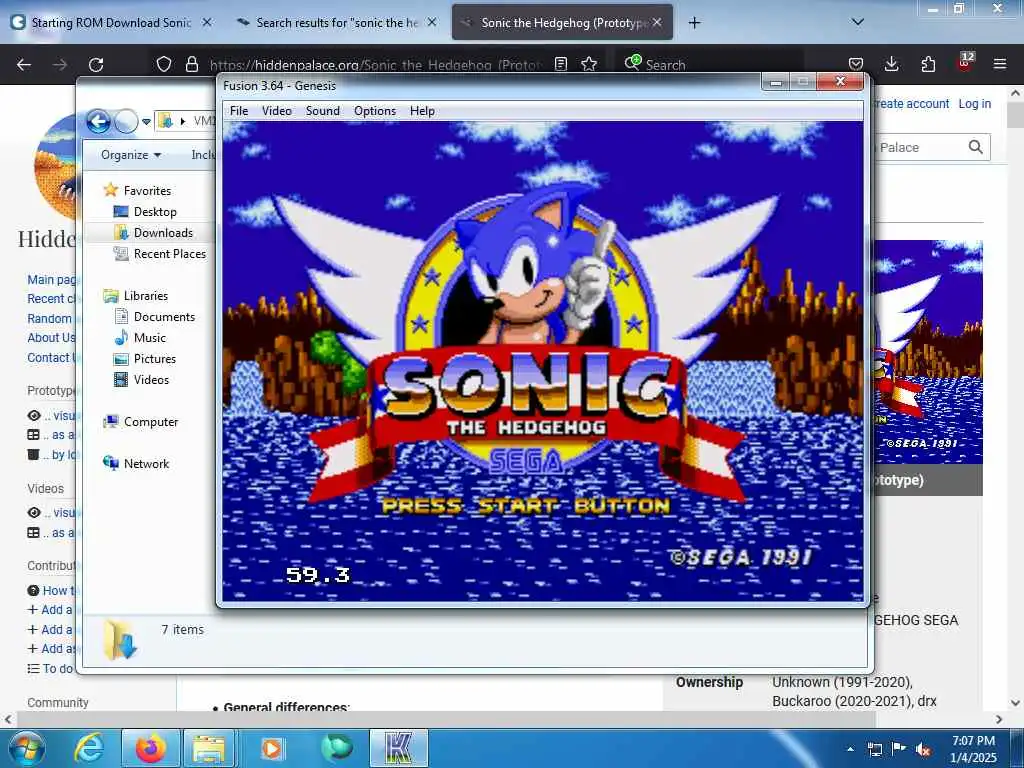
Task: Open the Organize dropdown in Explorer
Action: 131,155
